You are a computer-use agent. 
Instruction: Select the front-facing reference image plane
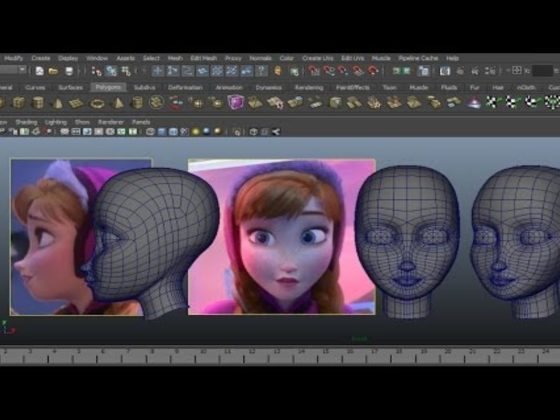(282, 237)
